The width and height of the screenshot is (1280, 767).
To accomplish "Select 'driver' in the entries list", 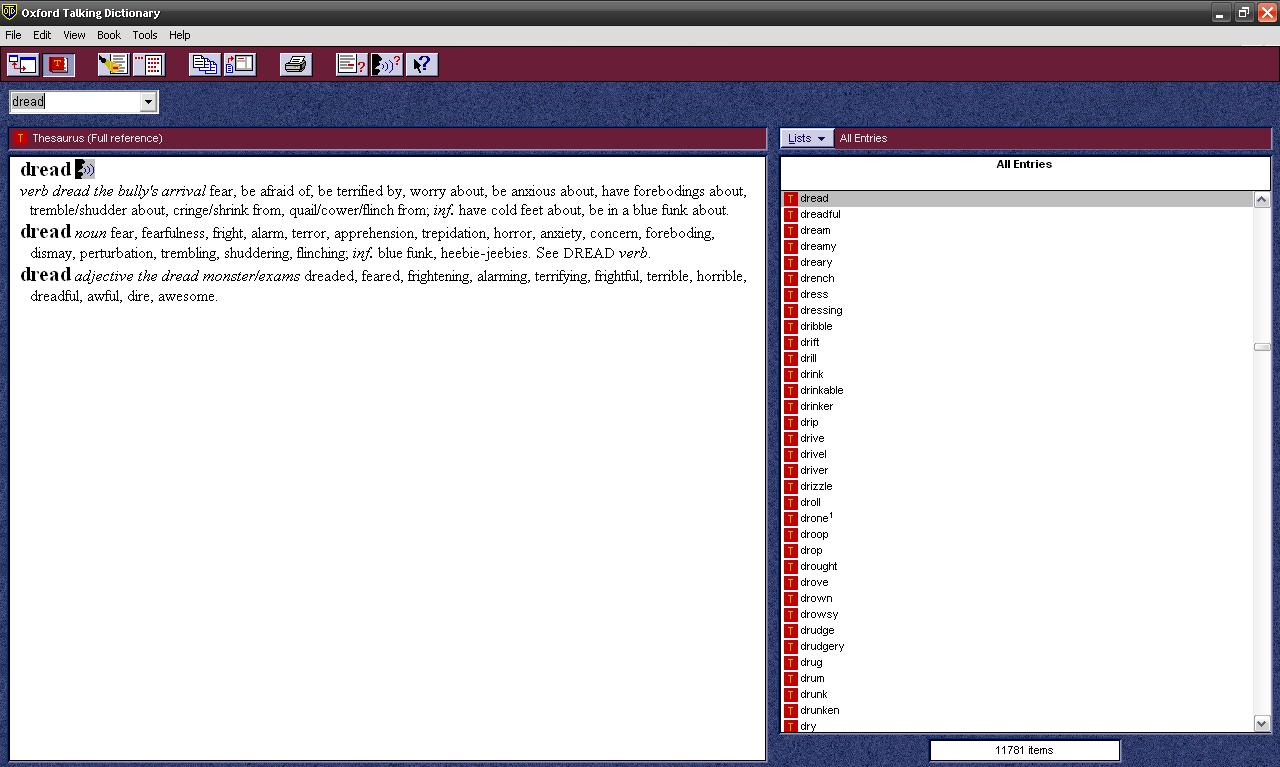I will [814, 470].
